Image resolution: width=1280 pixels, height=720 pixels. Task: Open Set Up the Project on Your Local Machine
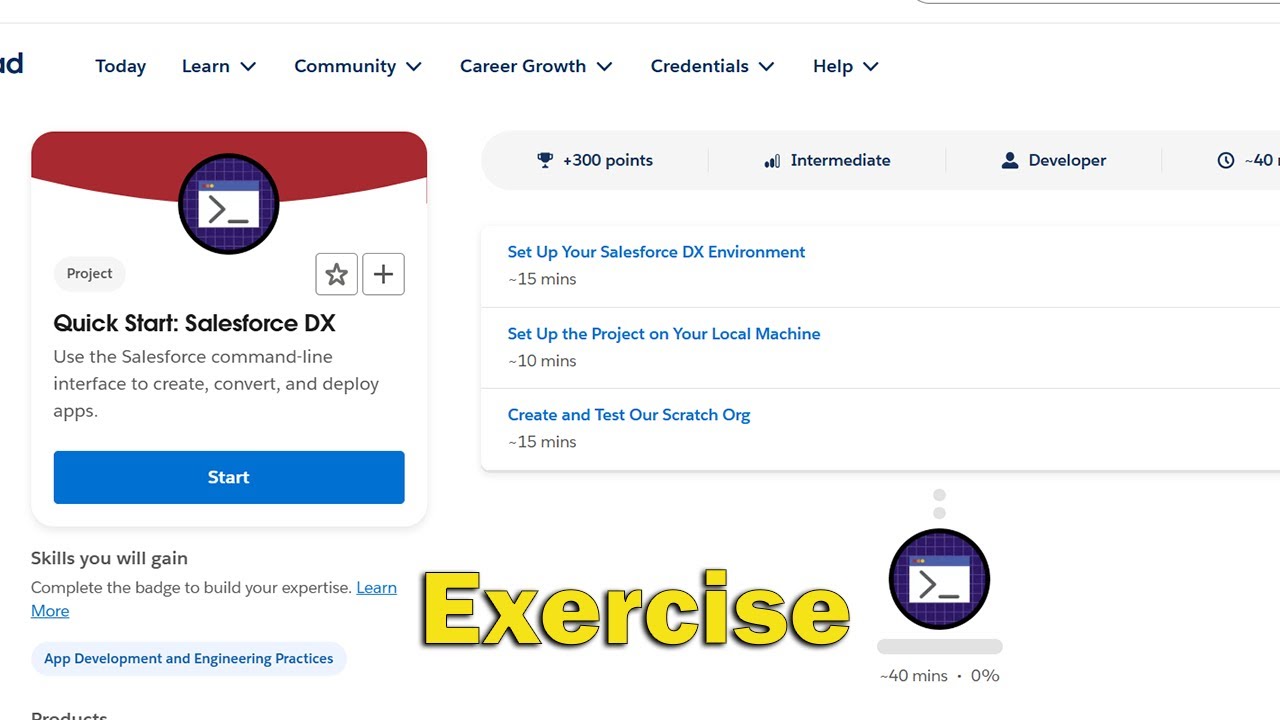[664, 334]
